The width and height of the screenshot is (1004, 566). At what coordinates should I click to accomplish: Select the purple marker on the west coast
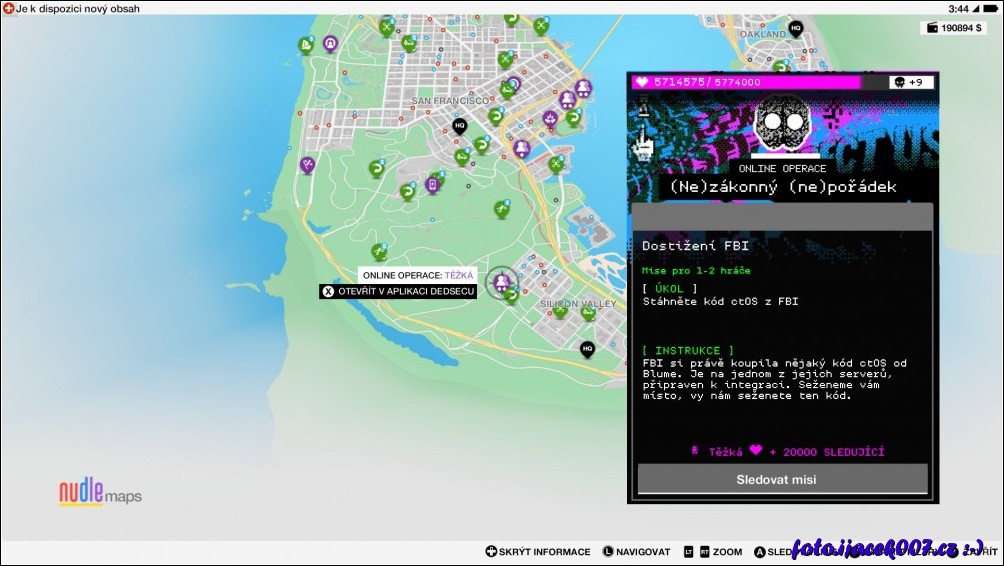308,164
